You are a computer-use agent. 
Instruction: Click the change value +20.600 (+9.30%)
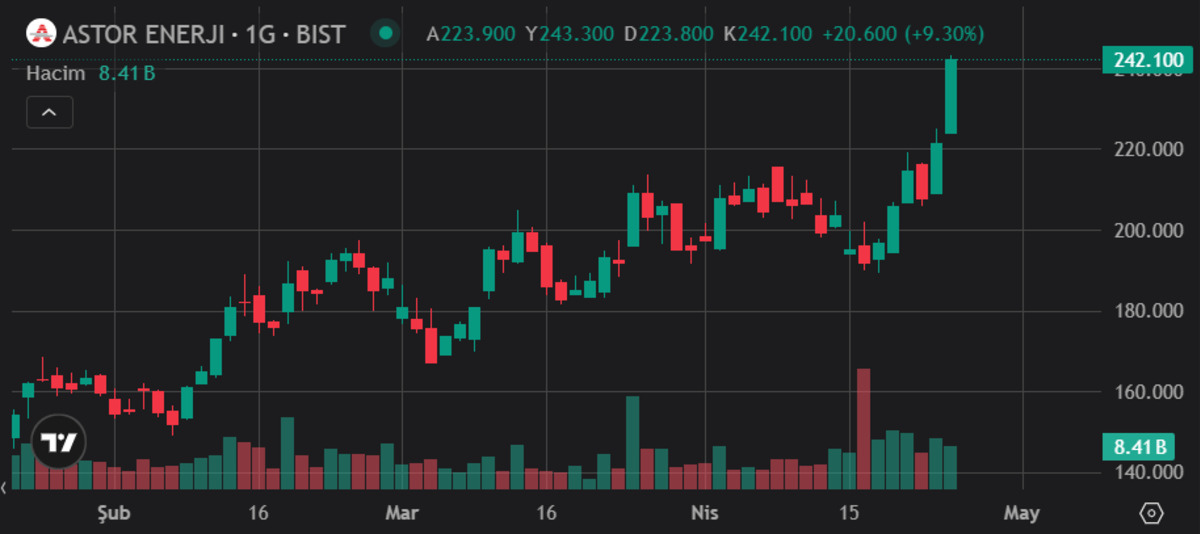click(903, 34)
